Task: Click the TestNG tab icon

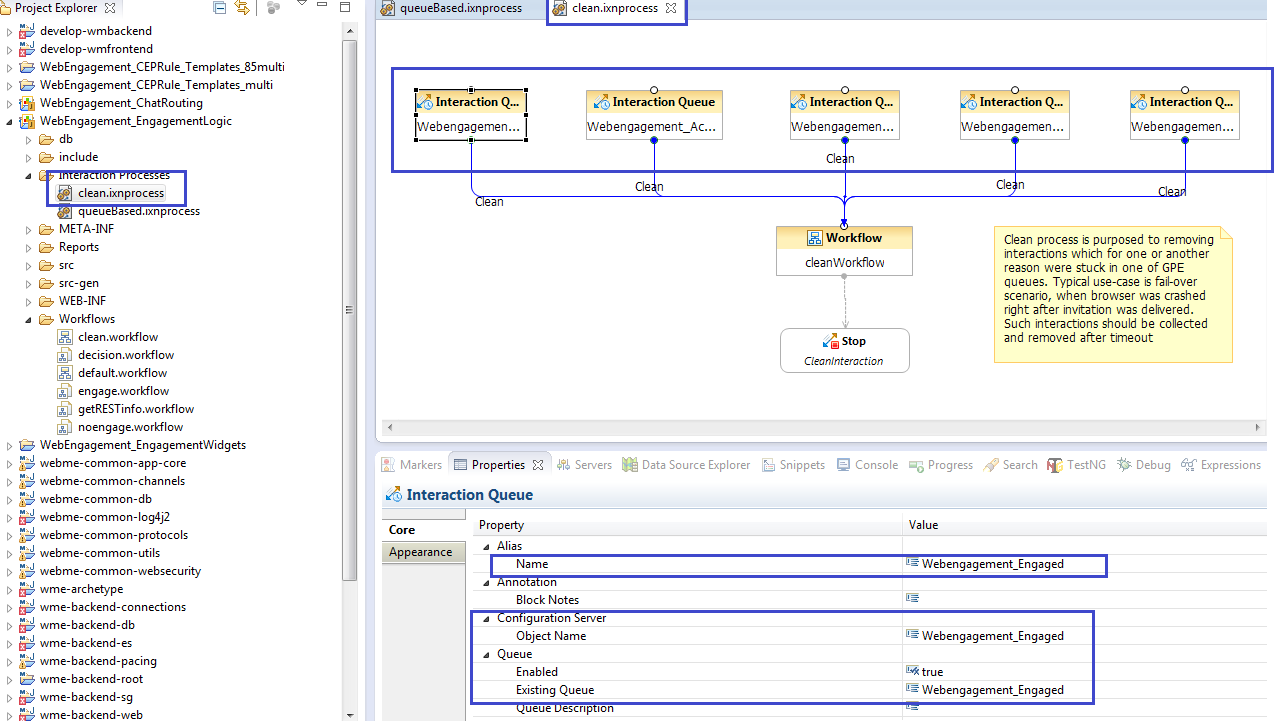Action: click(1055, 465)
